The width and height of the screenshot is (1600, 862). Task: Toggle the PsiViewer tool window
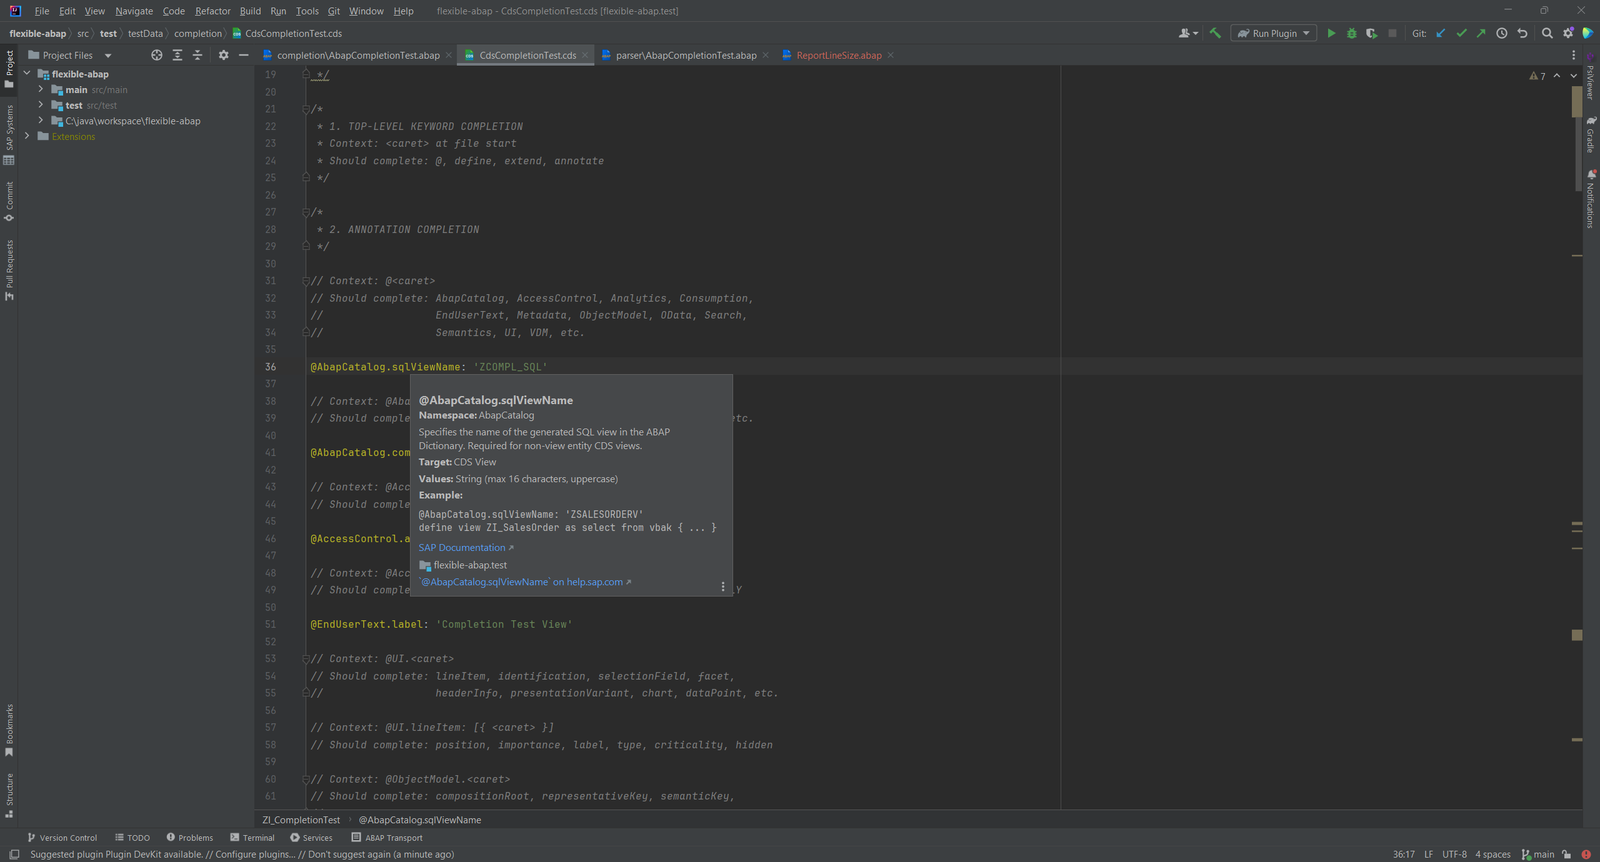(1590, 76)
